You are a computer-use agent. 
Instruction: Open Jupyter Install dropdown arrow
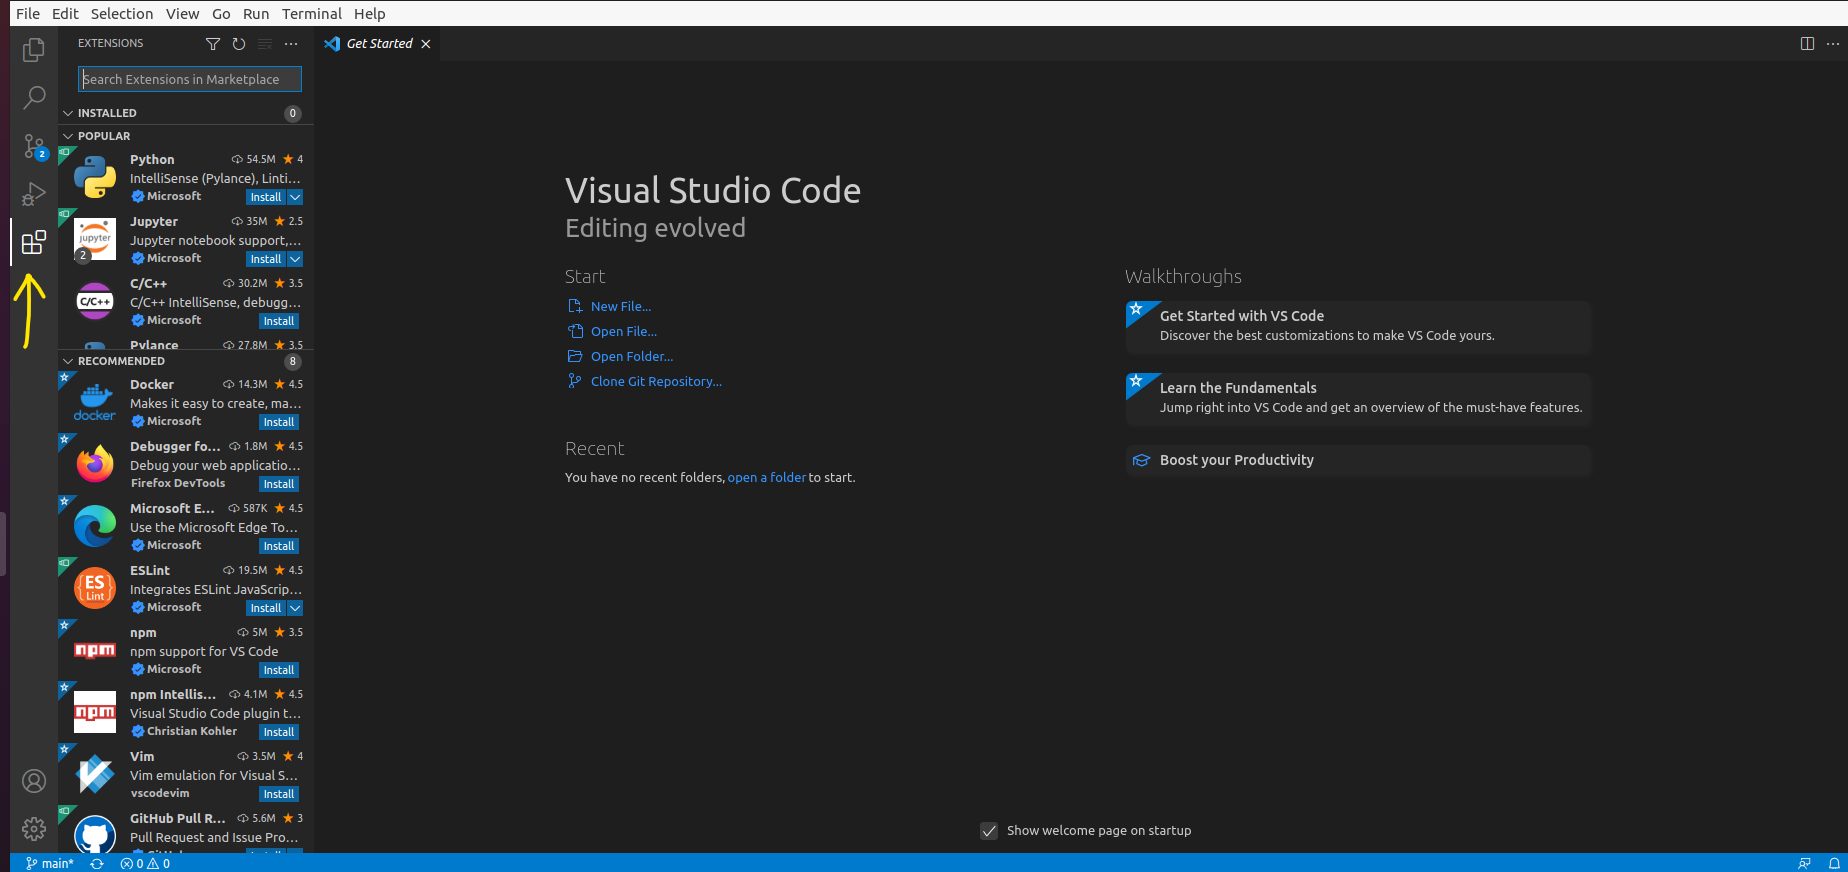(x=295, y=259)
